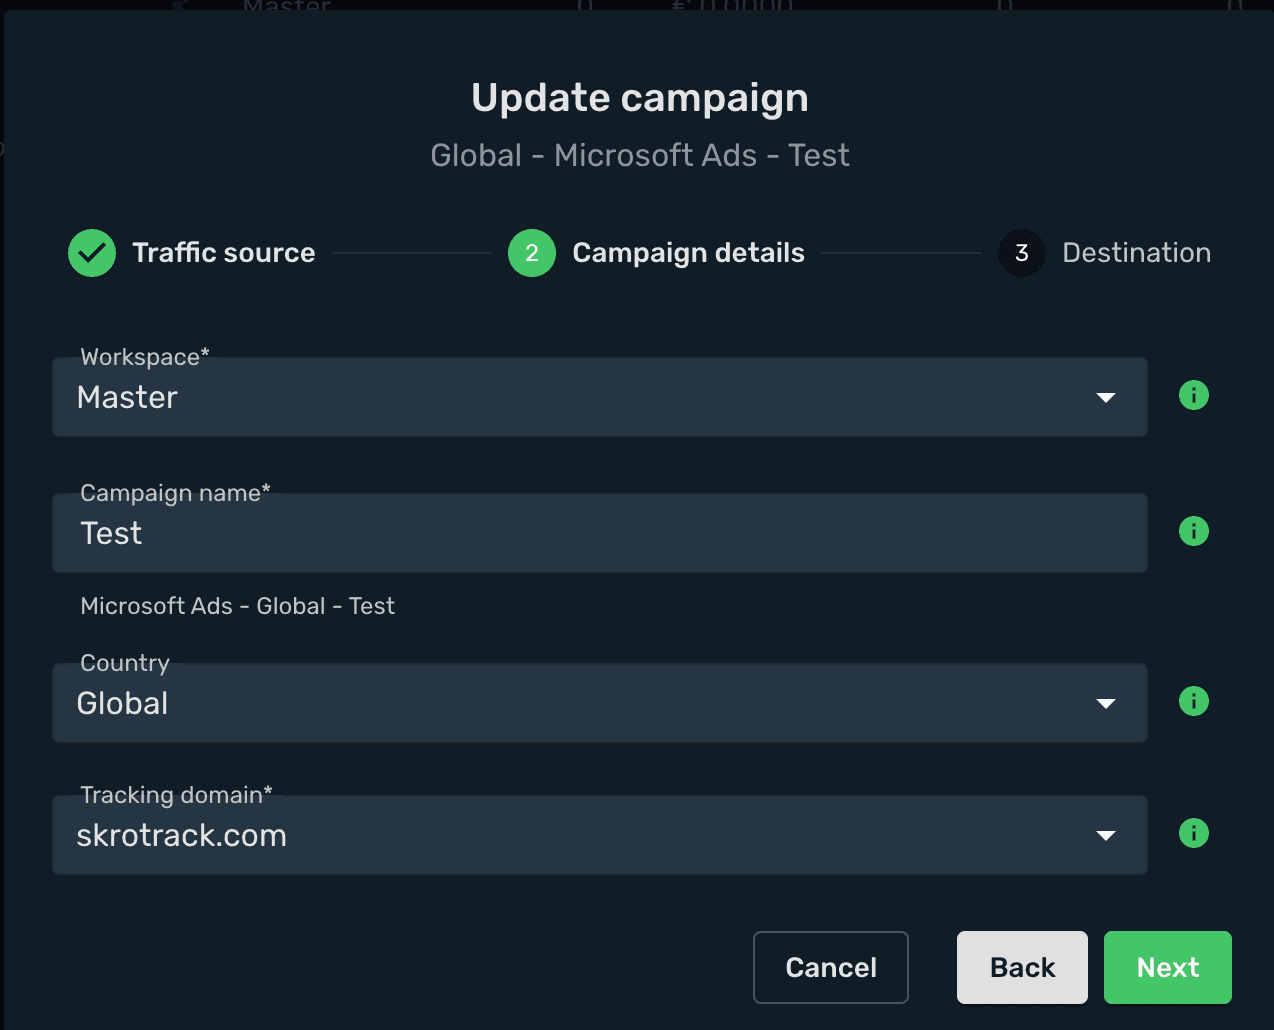Screen dimensions: 1274x1030
Task: Open the Workspace dropdown showing Master
Action: 600,397
